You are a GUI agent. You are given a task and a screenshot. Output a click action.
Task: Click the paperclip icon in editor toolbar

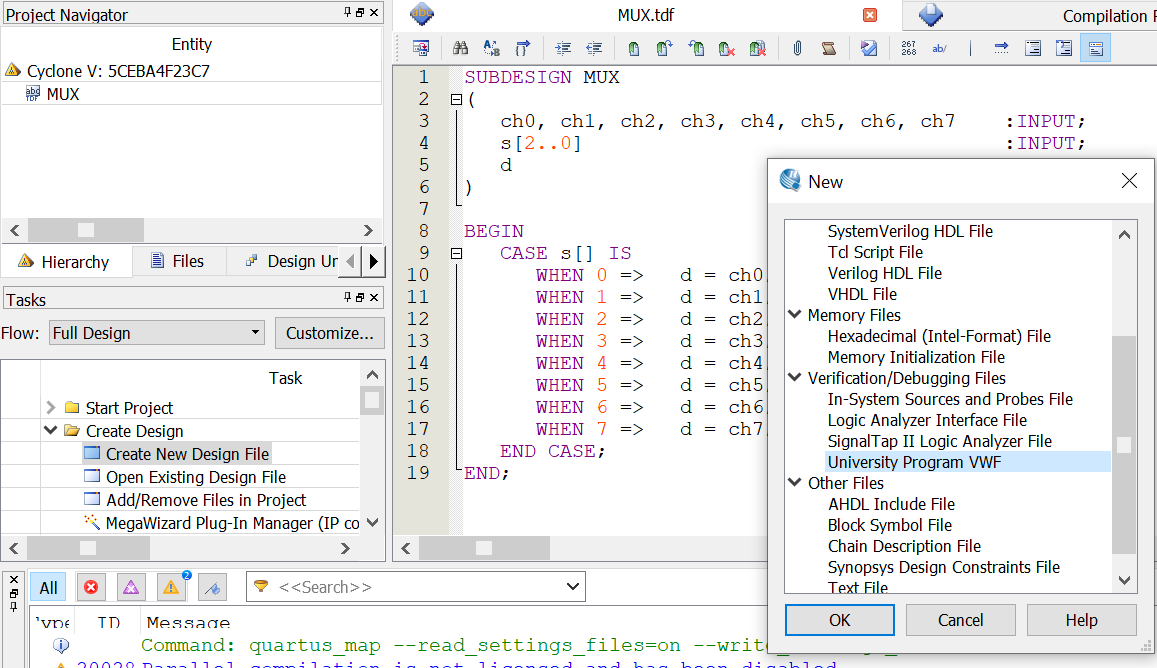pyautogui.click(x=798, y=49)
